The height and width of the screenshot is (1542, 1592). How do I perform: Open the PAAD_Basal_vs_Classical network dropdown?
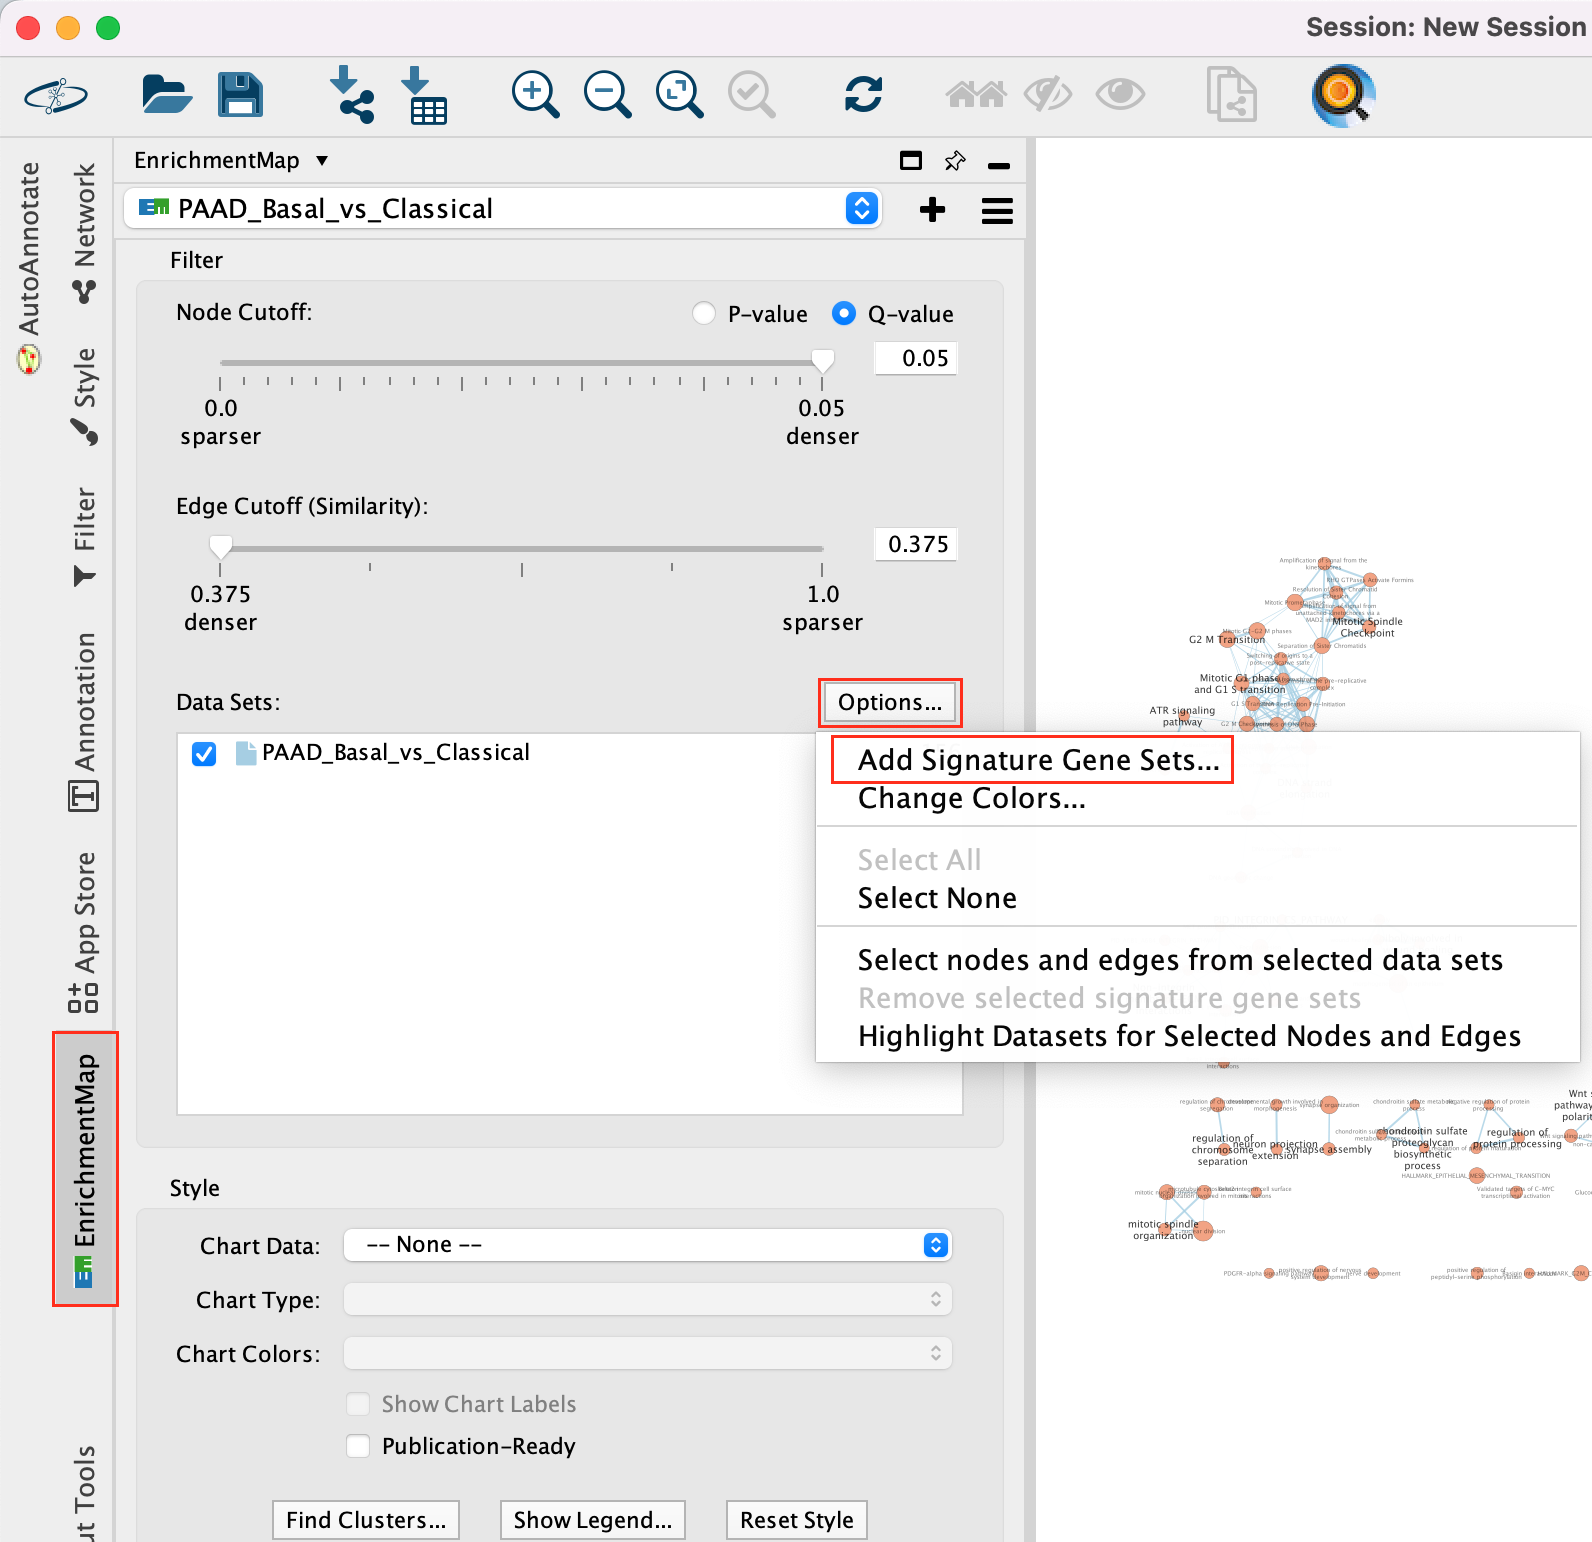click(861, 209)
